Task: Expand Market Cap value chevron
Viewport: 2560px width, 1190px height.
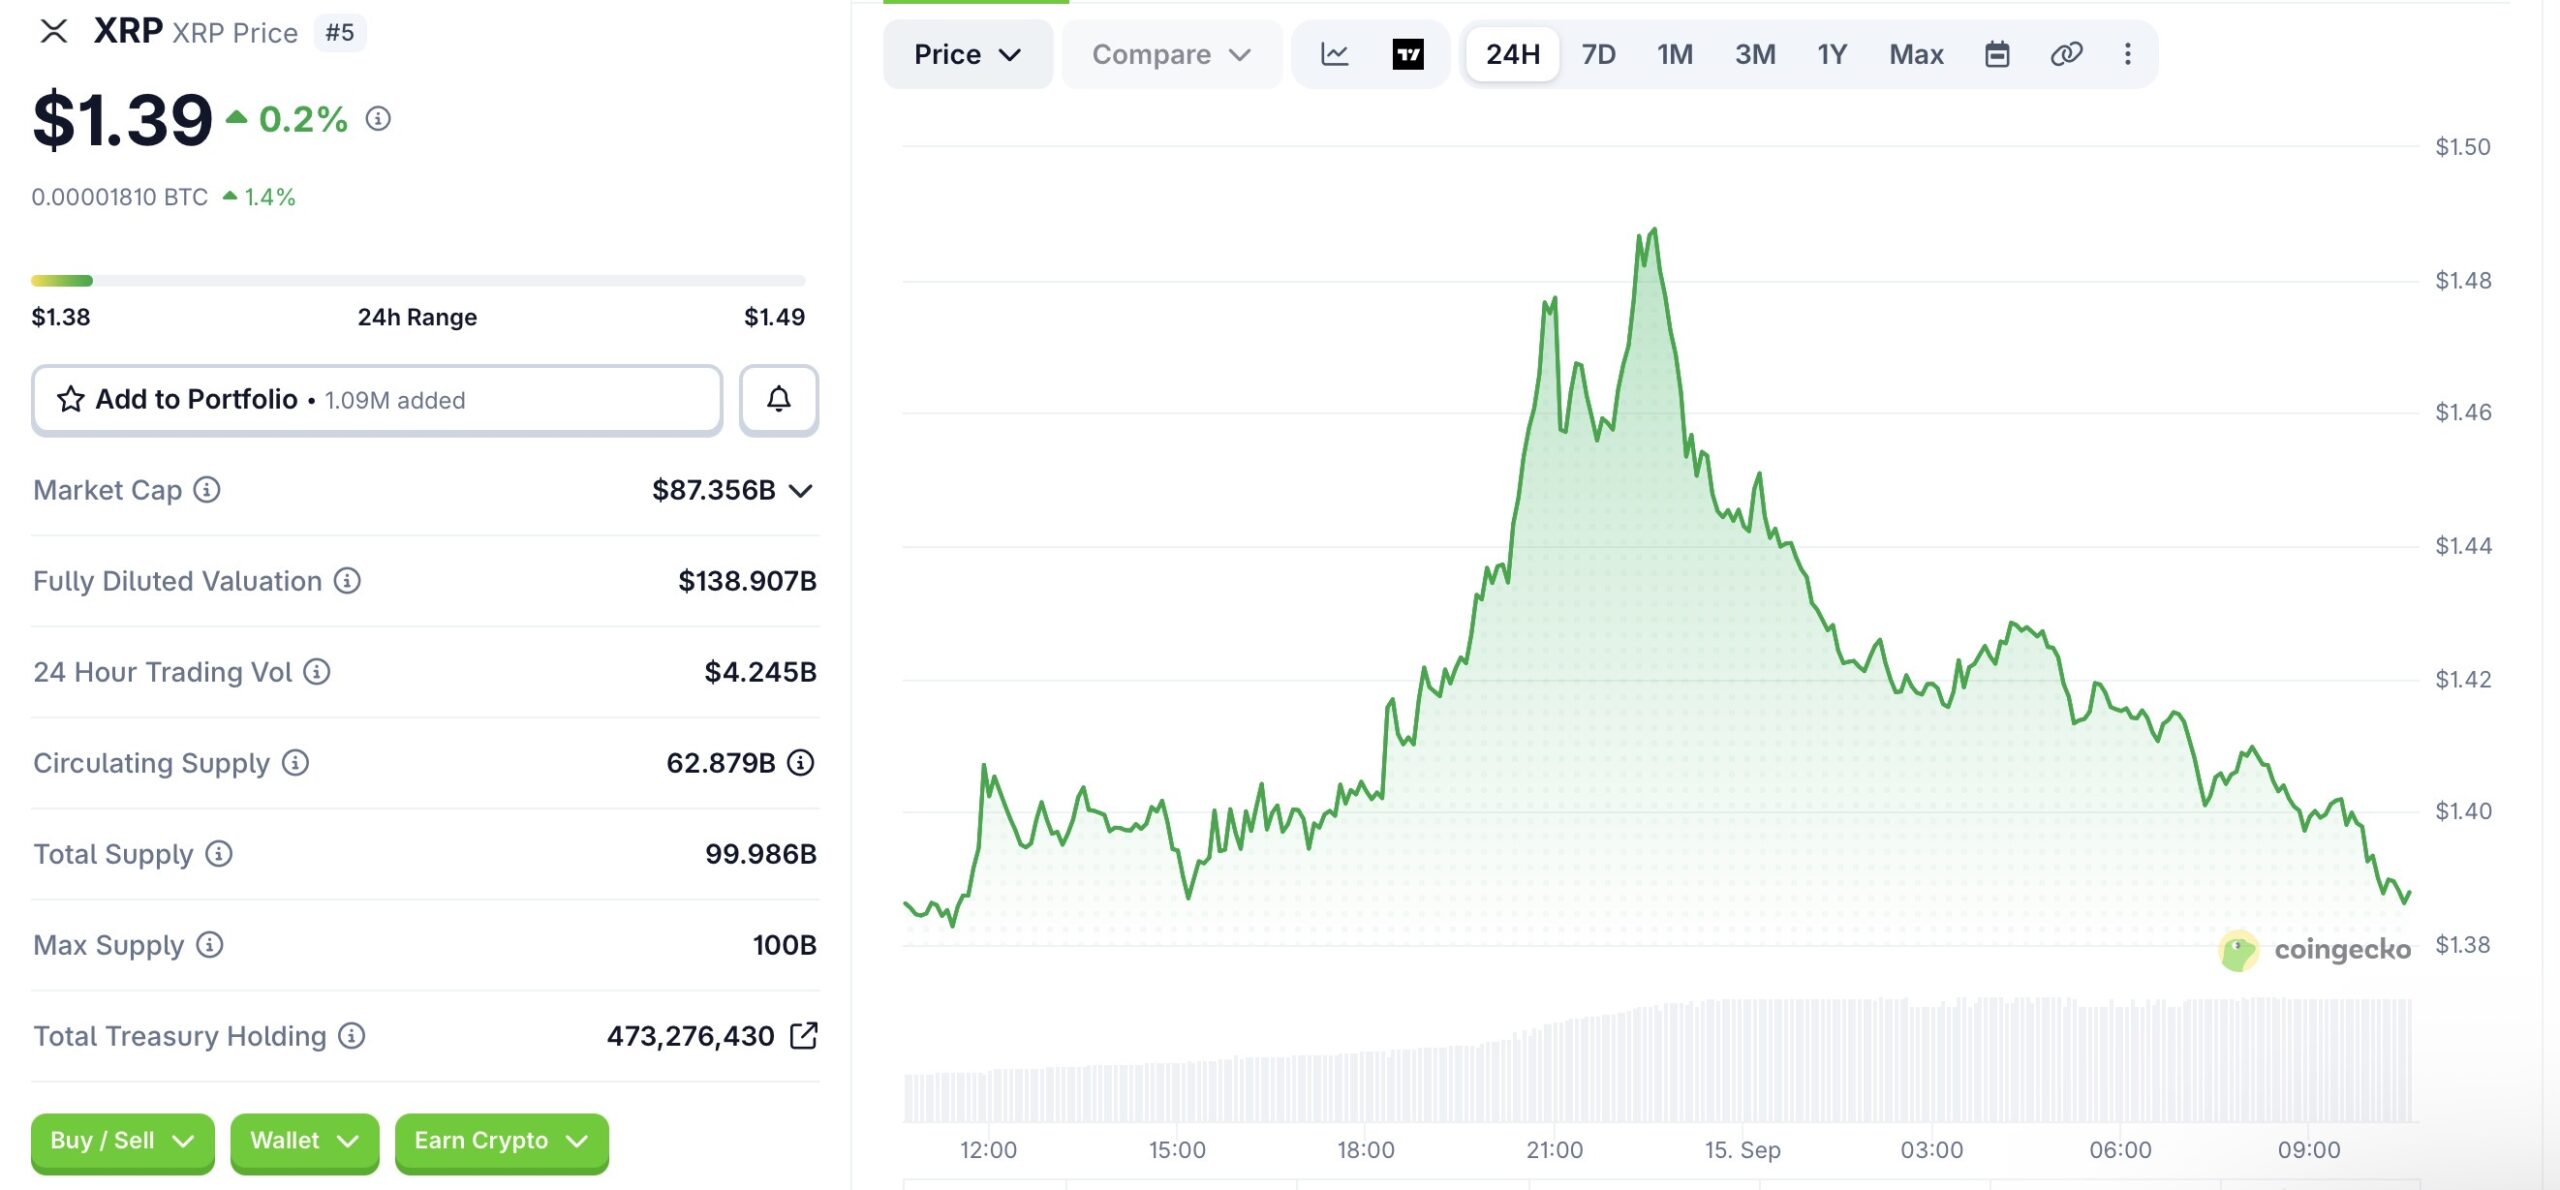Action: pos(800,490)
